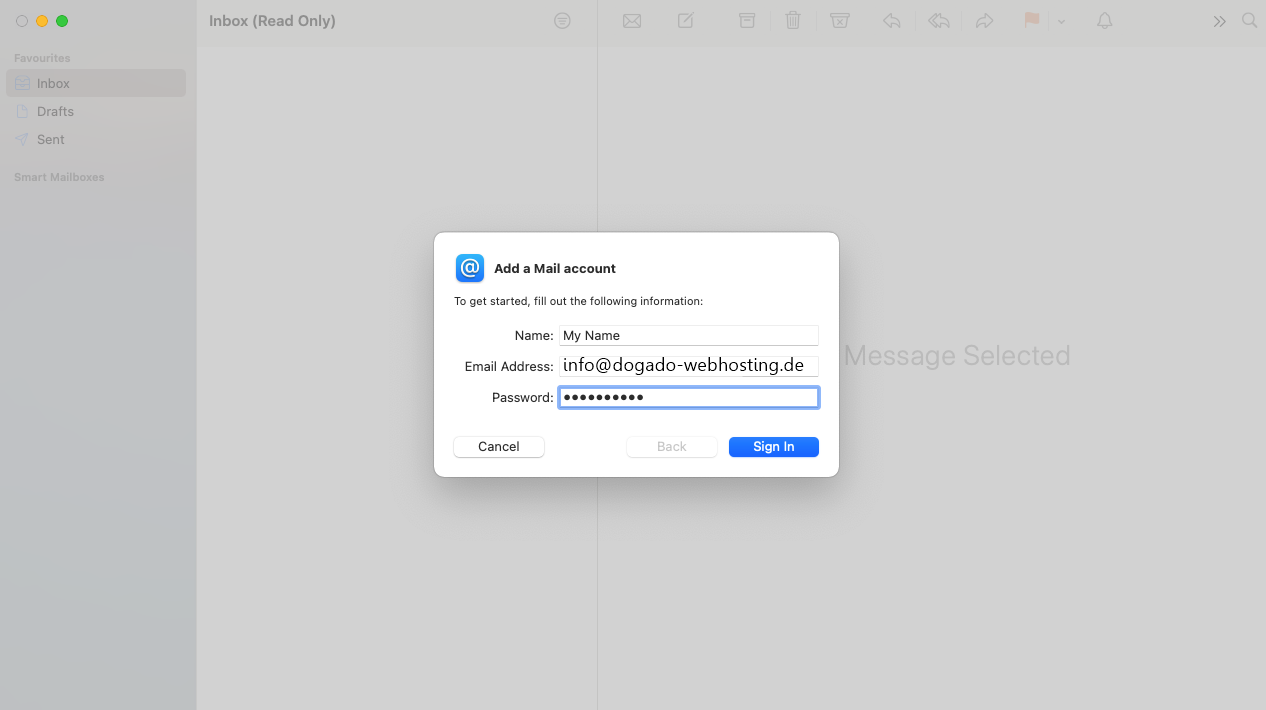This screenshot has height=710, width=1266.
Task: Move message to Junk
Action: pos(840,21)
